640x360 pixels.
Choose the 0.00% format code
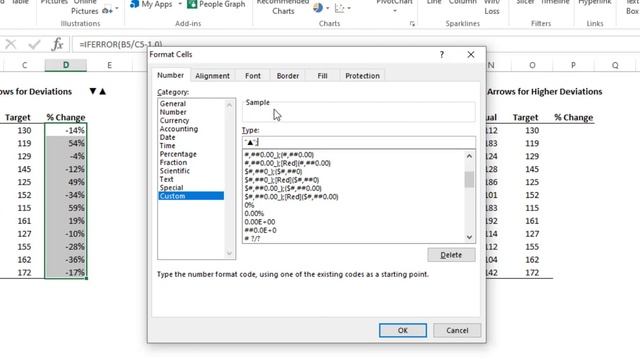click(x=254, y=213)
